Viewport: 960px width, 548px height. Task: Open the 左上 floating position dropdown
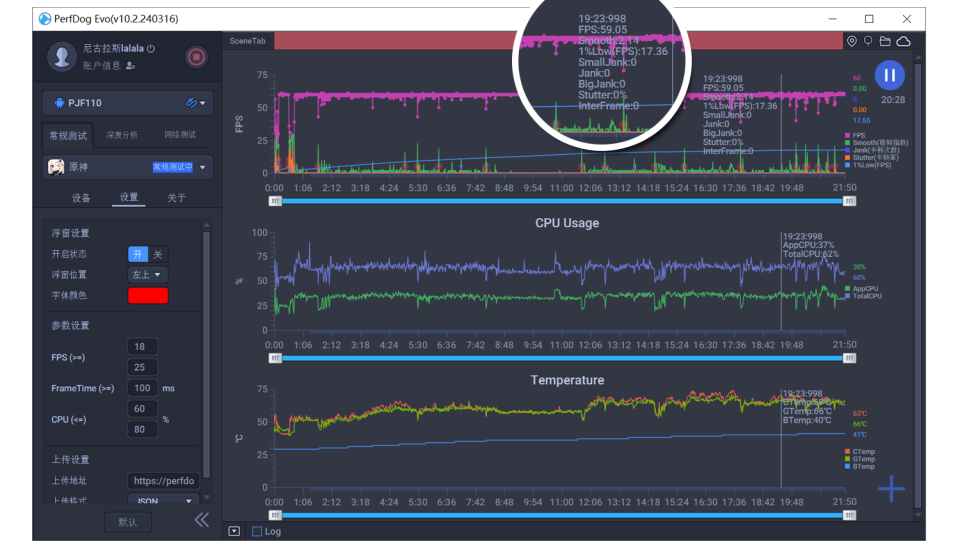(x=147, y=274)
